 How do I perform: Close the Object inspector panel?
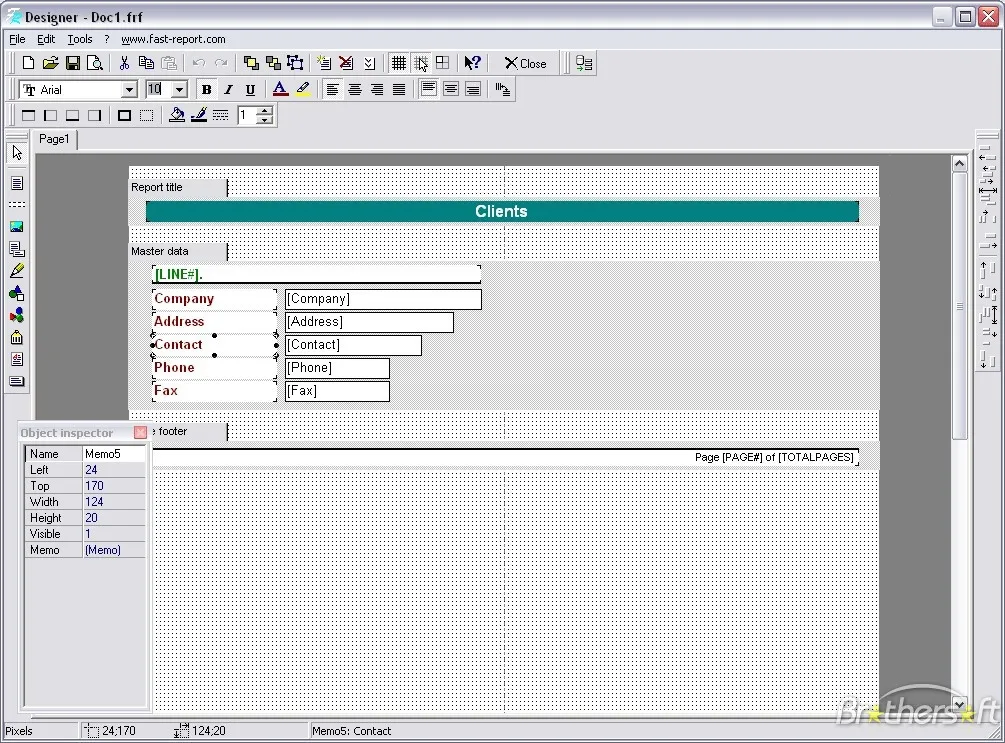tap(140, 433)
